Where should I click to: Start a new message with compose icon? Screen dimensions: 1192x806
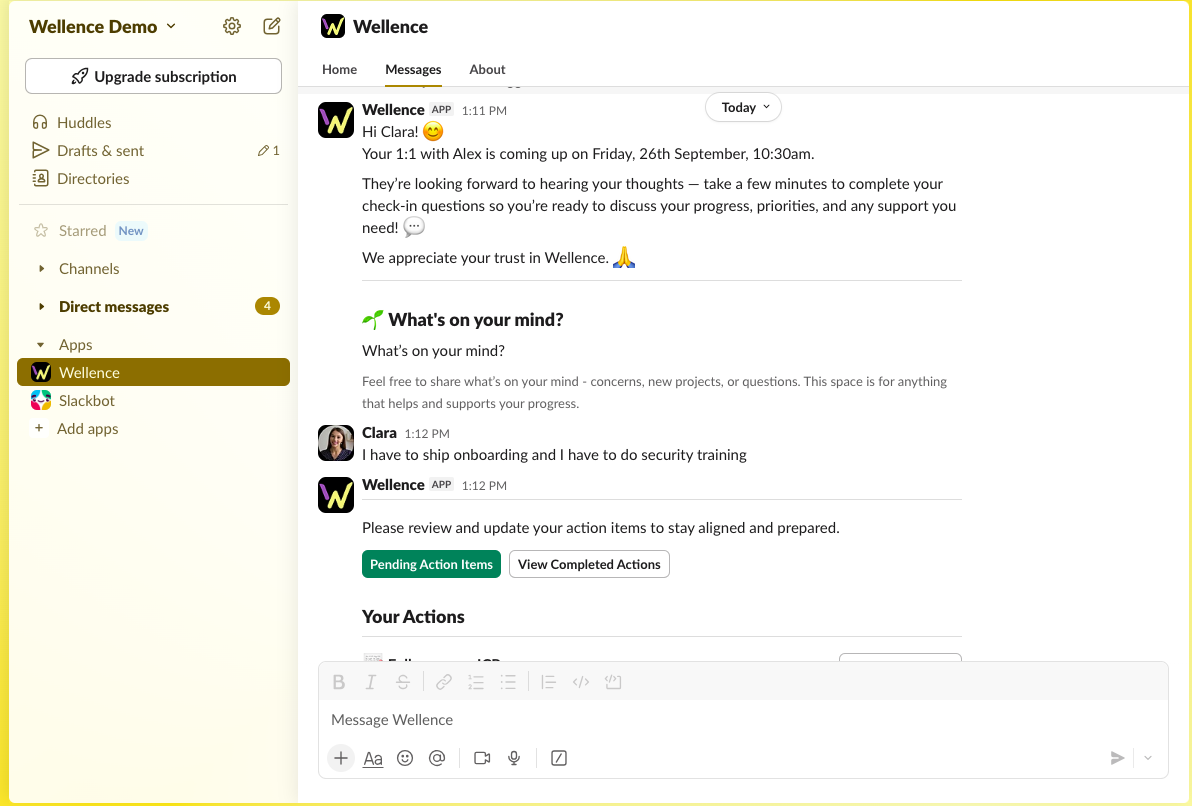(271, 27)
